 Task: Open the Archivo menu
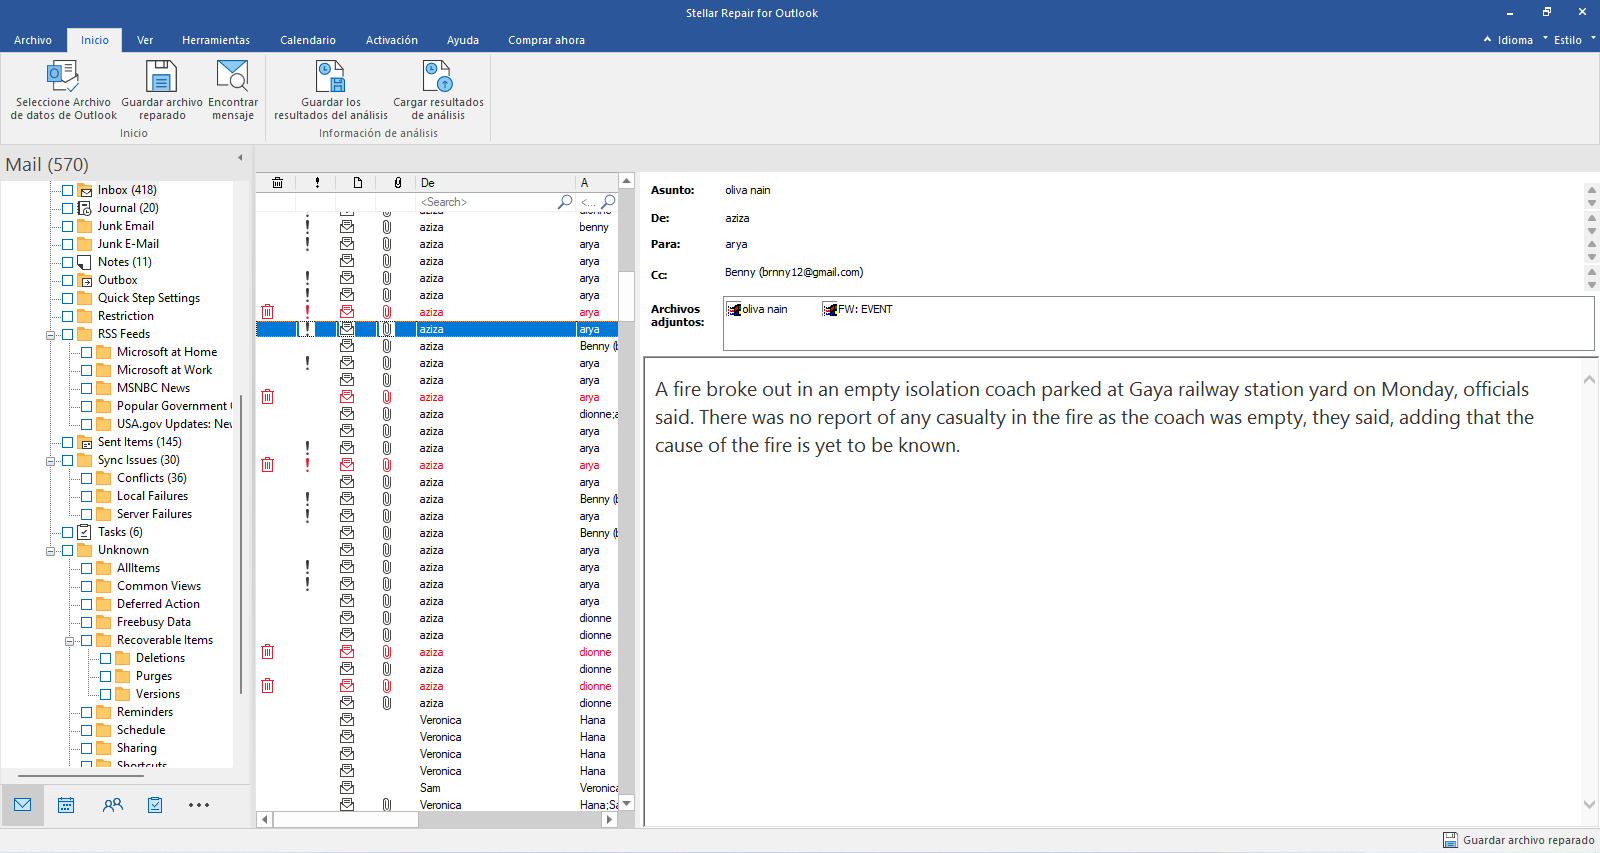[33, 40]
